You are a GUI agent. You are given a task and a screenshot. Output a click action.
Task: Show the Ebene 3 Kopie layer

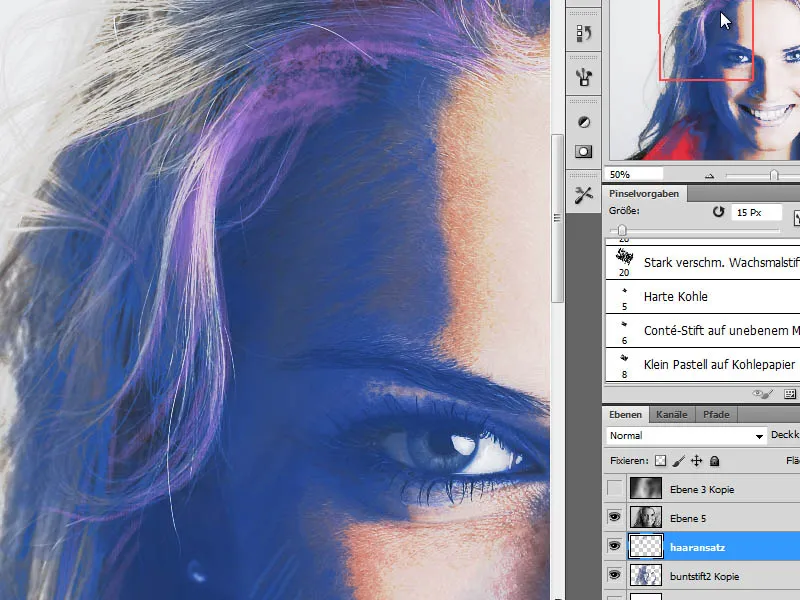[x=614, y=489]
